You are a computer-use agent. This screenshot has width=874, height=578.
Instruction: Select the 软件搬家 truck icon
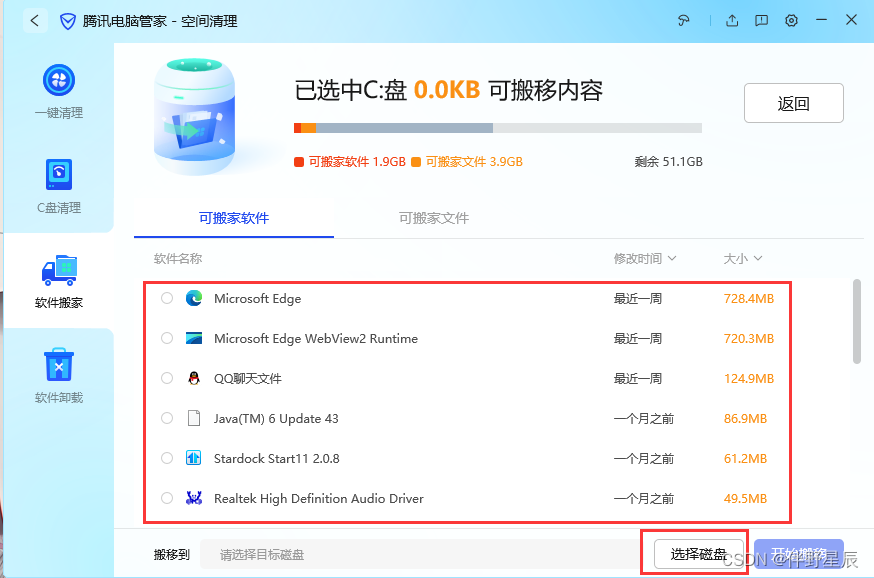(x=59, y=270)
